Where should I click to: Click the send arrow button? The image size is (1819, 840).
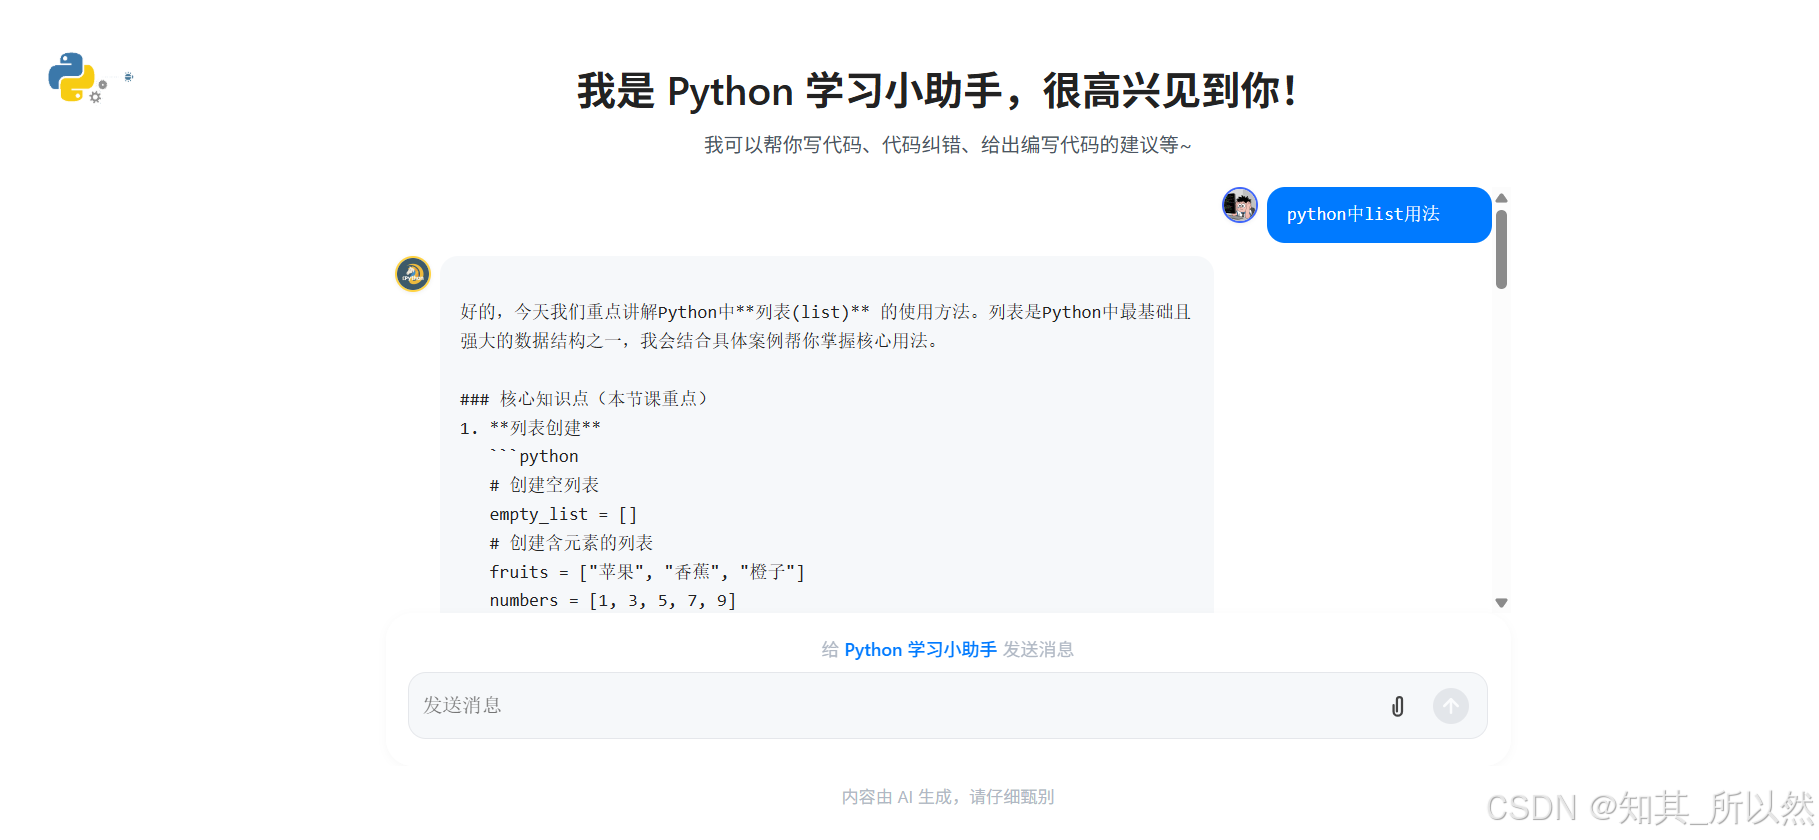pos(1451,706)
